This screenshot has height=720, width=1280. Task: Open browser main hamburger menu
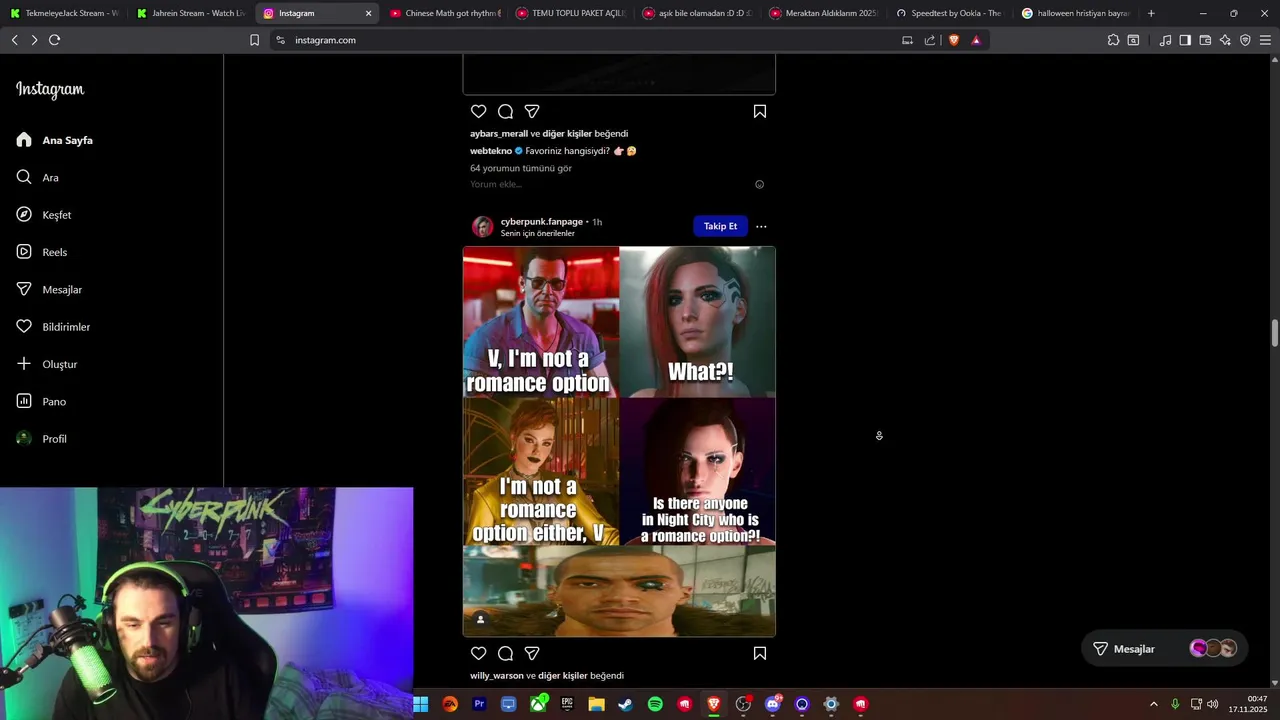[1265, 40]
